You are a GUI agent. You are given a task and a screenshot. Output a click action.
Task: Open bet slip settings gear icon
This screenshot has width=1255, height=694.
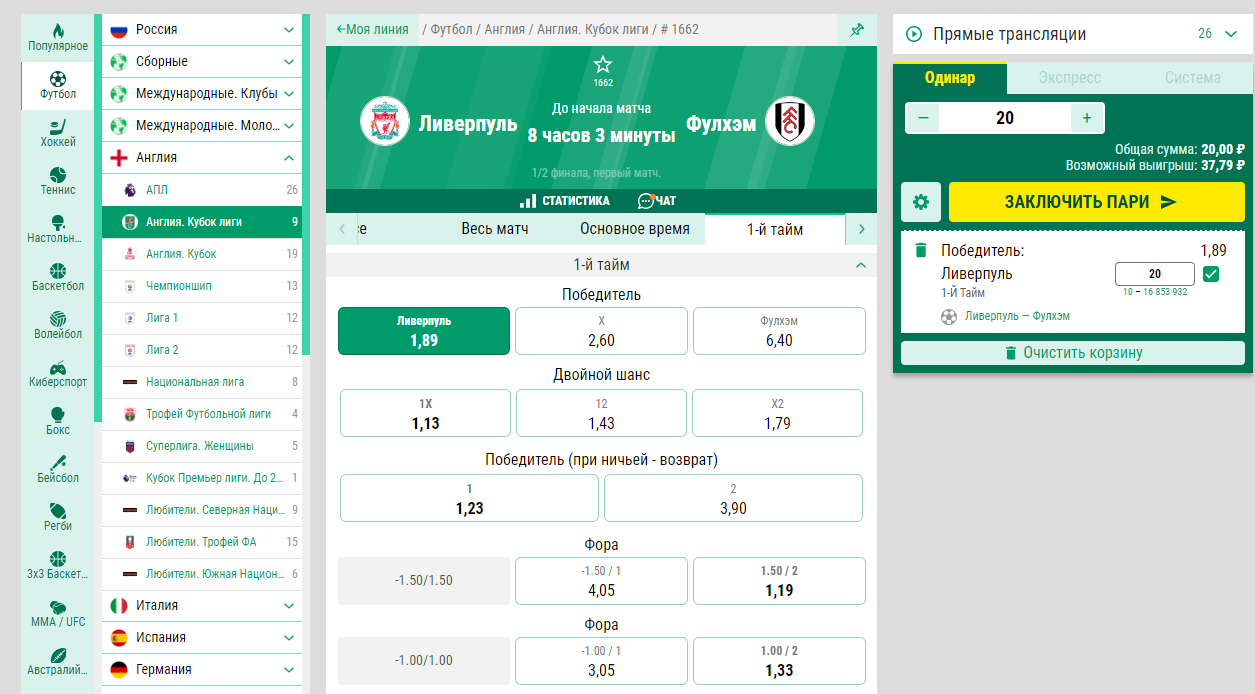tap(921, 202)
